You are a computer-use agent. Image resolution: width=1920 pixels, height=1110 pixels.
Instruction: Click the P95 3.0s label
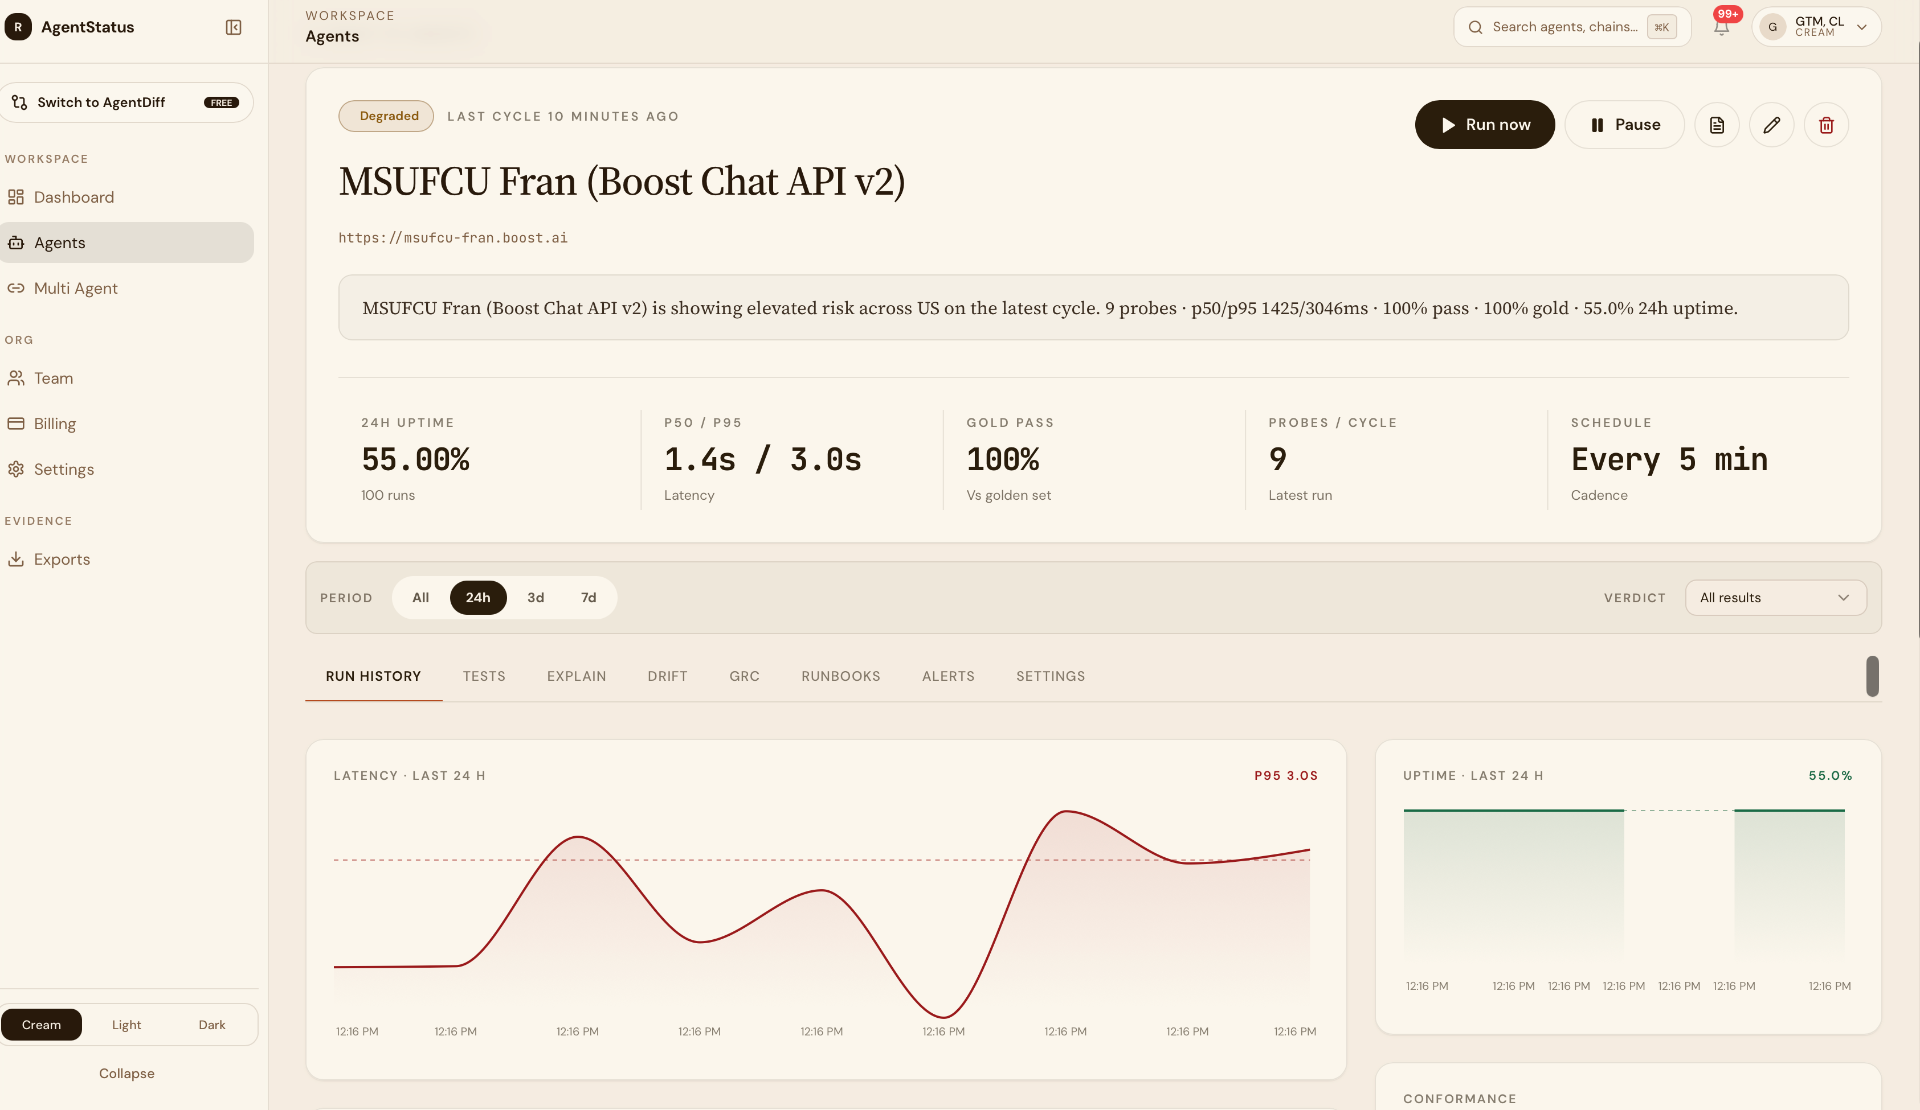point(1286,776)
